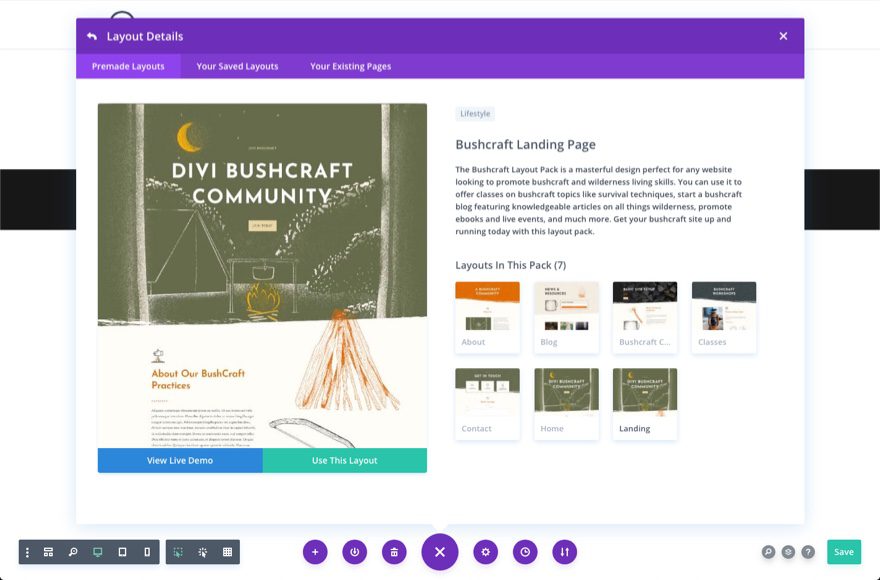Open wireframe view mode
Screen dimensions: 880x580
pyautogui.click(x=48, y=551)
